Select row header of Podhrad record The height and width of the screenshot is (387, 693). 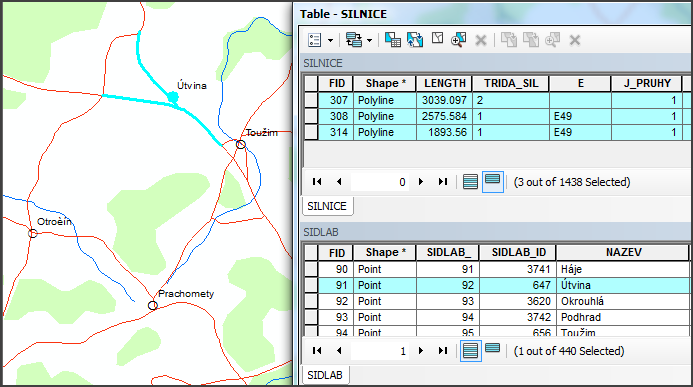click(x=311, y=317)
